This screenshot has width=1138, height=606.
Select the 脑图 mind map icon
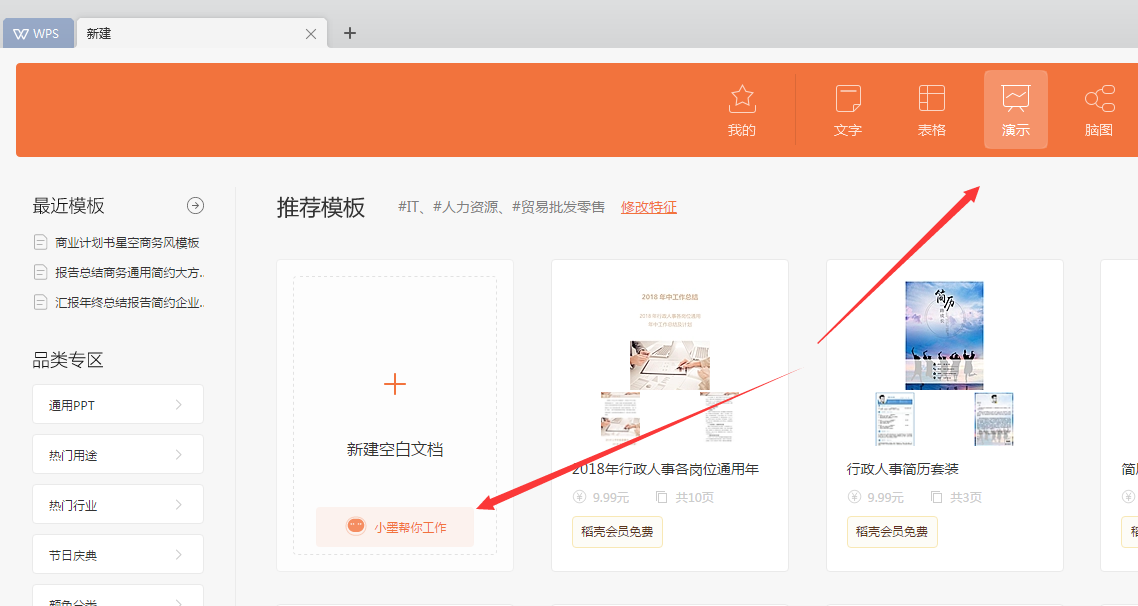pyautogui.click(x=1099, y=99)
